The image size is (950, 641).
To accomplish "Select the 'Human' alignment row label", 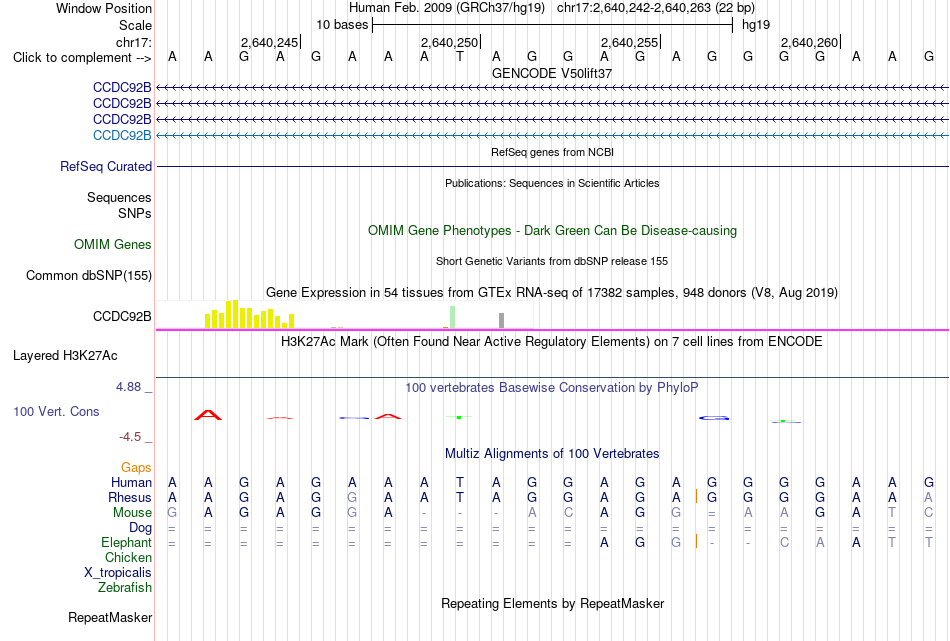I will tap(131, 482).
